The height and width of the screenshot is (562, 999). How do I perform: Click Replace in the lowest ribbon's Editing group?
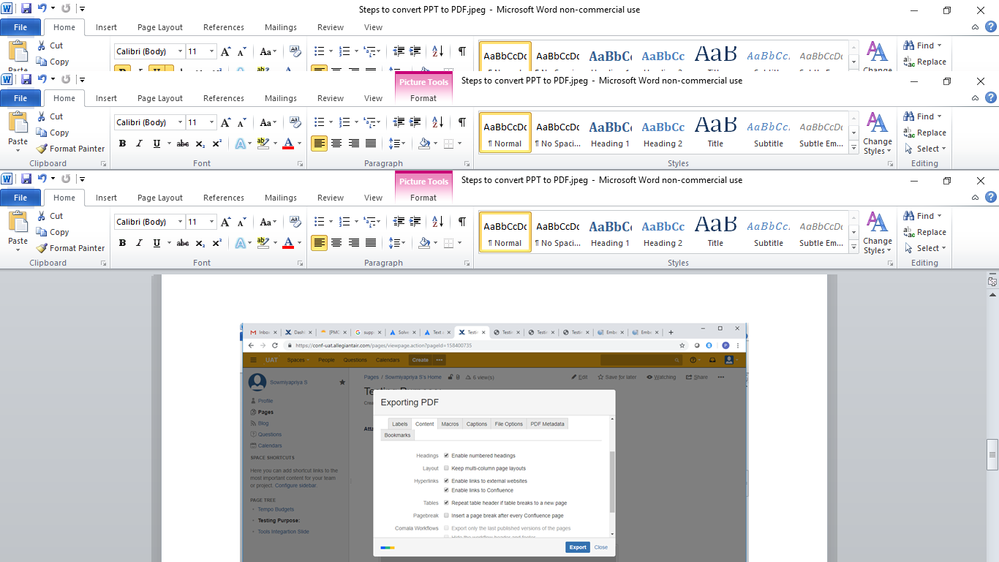click(925, 233)
